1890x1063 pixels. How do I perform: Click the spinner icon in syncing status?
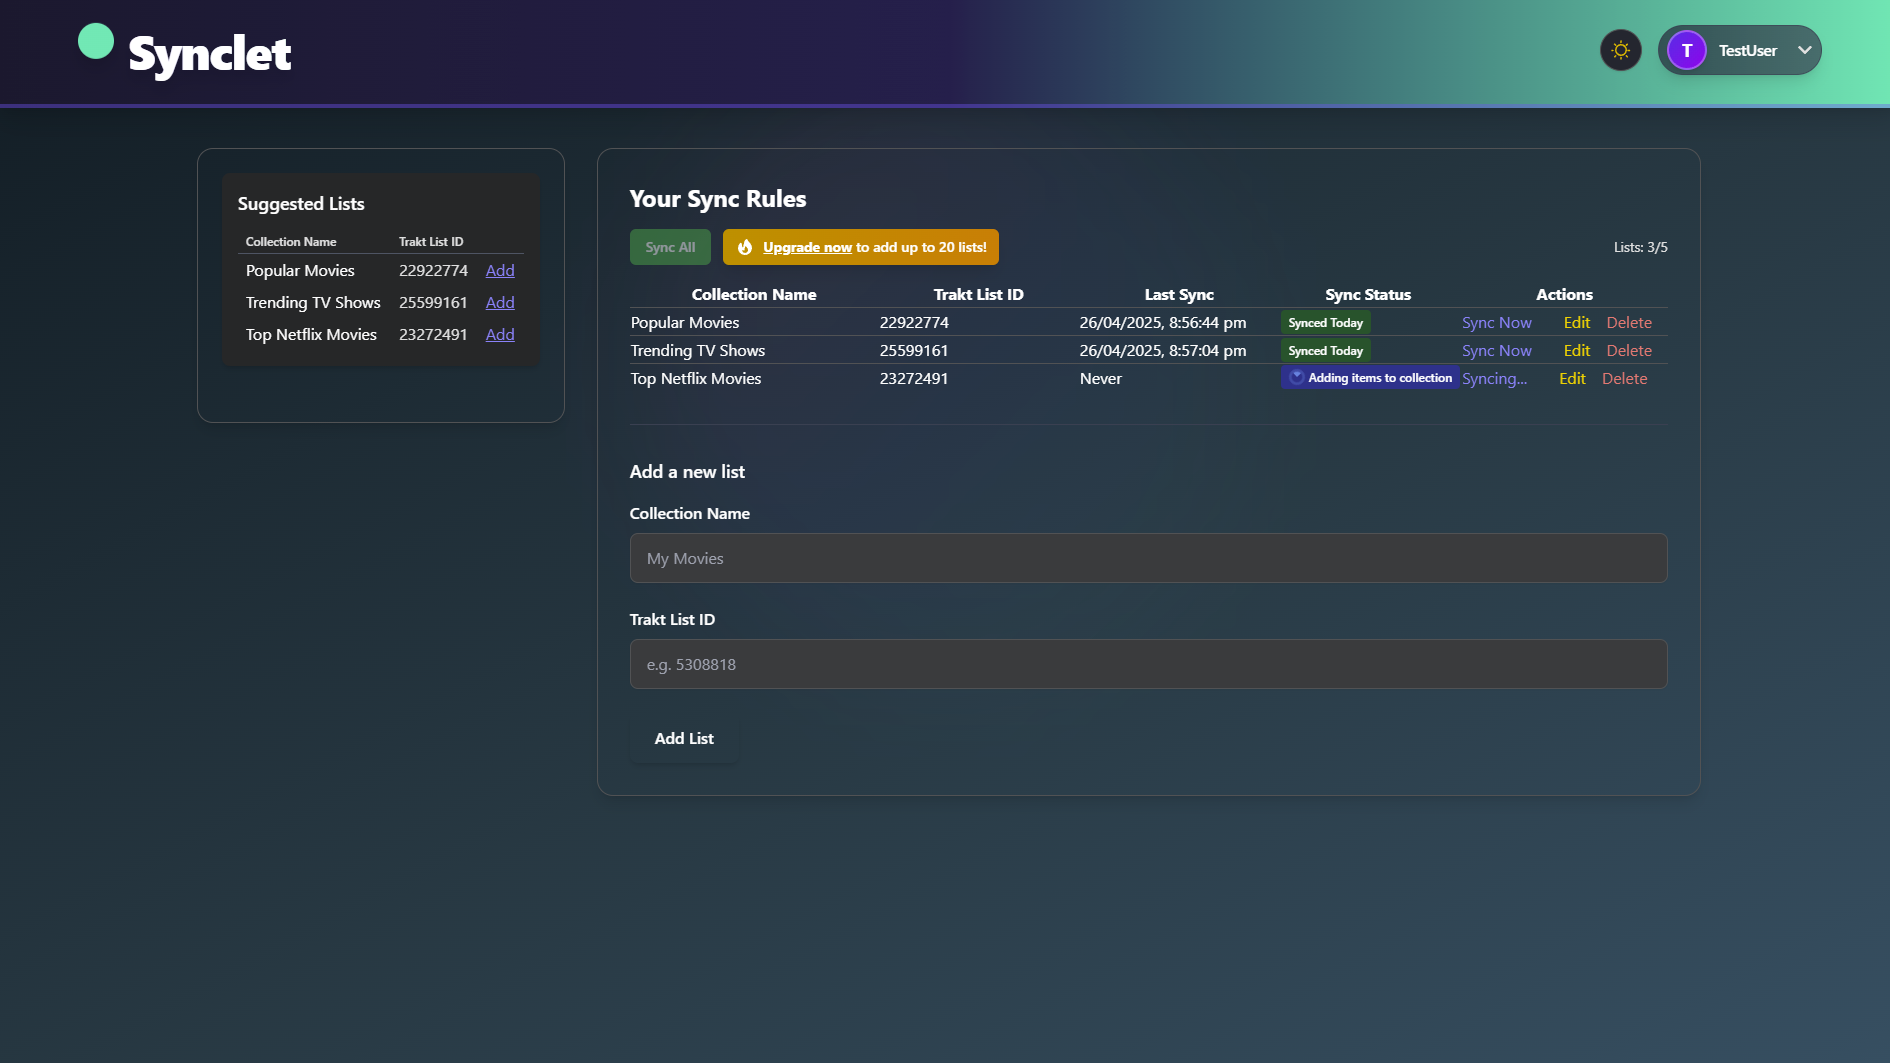point(1297,378)
